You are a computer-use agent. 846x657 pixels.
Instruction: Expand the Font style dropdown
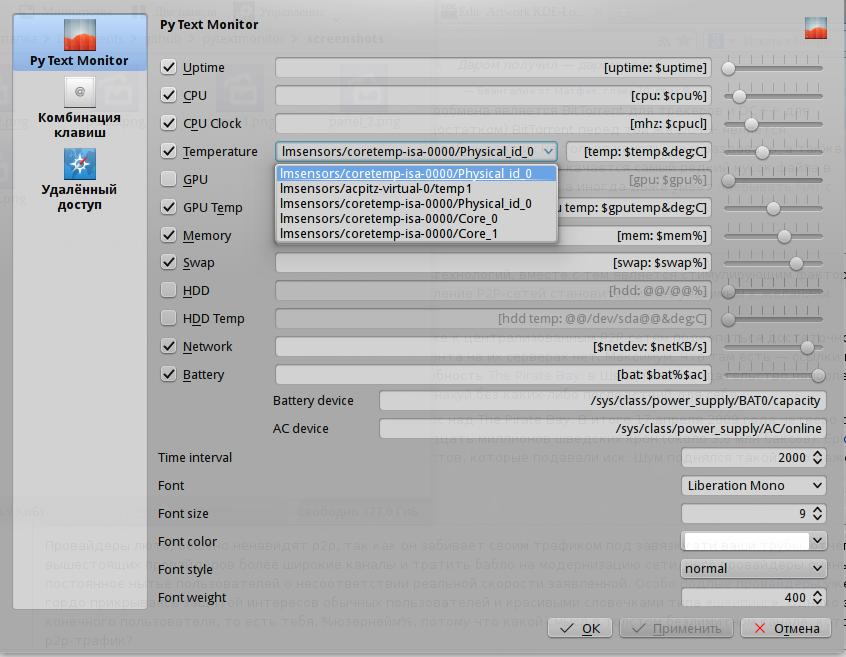click(754, 568)
